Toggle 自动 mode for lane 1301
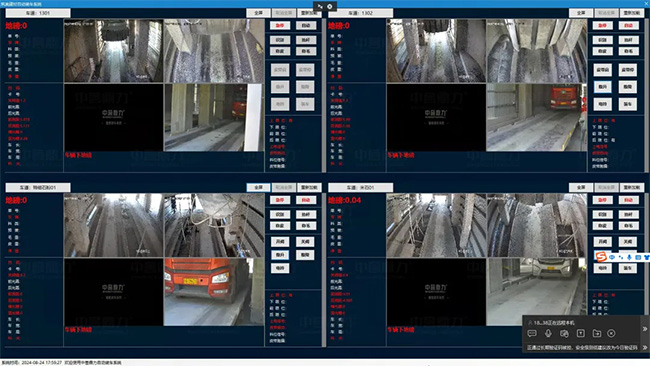Screen dimensions: 650x366 point(306,26)
